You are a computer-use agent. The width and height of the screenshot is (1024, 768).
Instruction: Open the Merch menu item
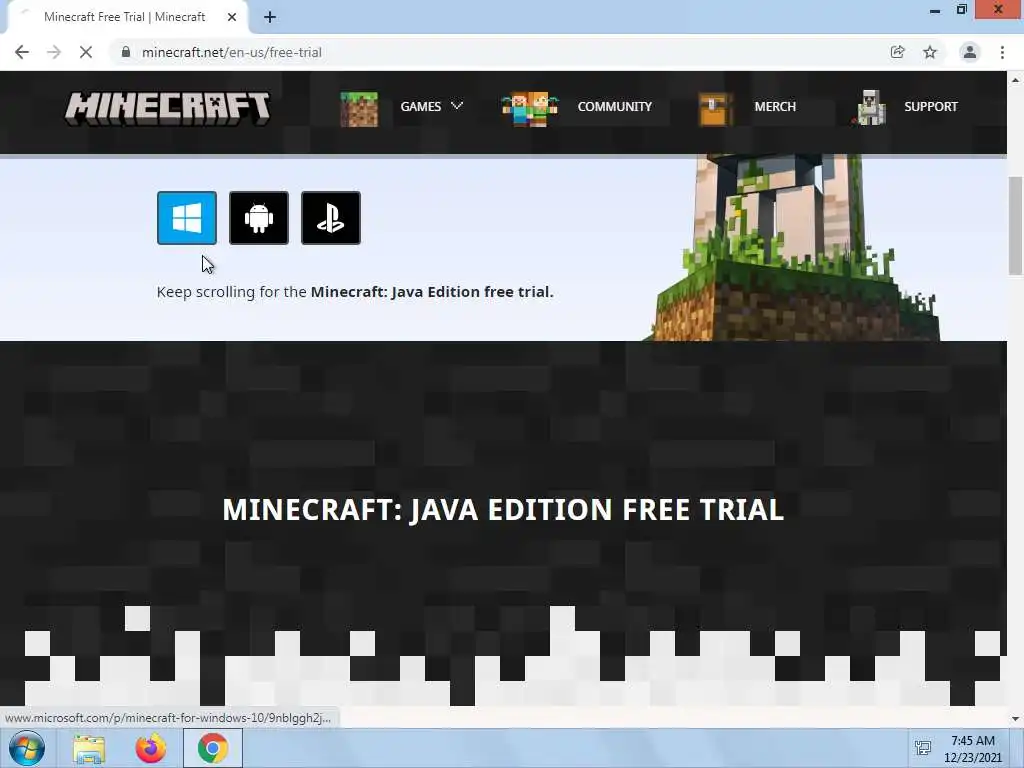(775, 106)
